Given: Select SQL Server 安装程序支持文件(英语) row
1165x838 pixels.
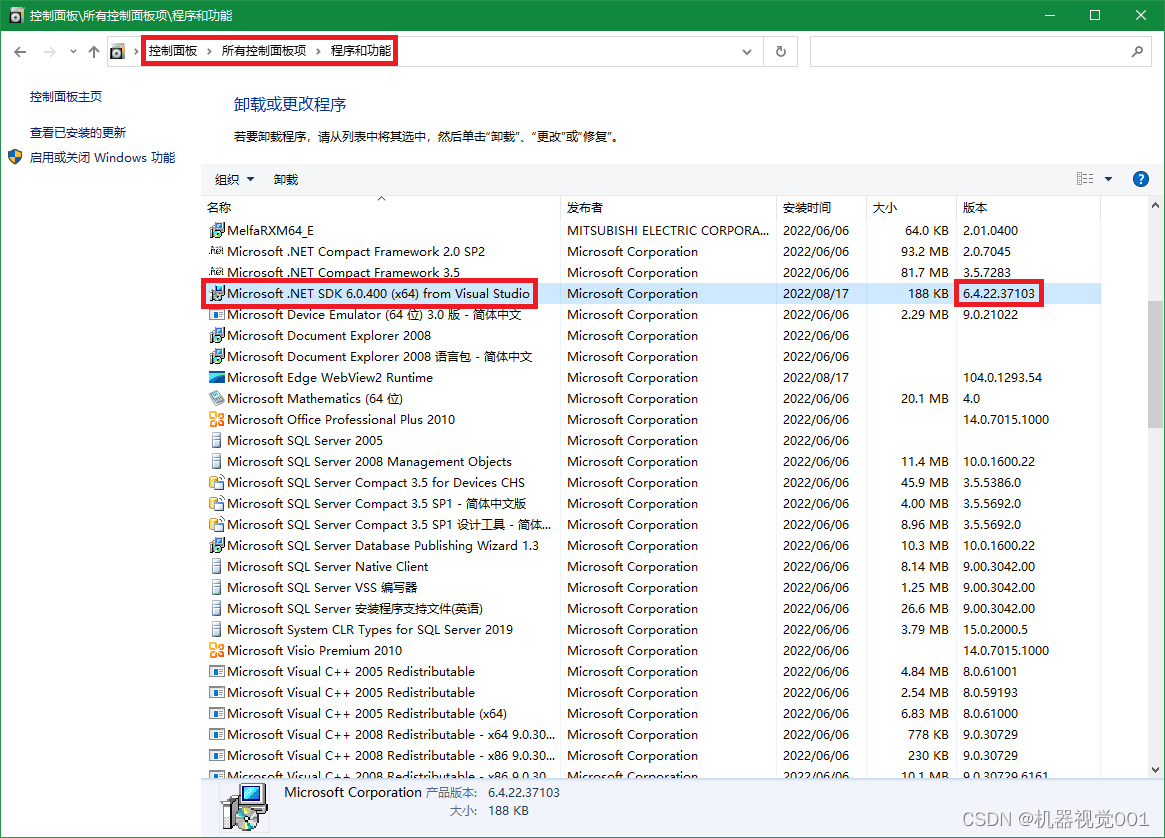Looking at the screenshot, I should point(651,608).
